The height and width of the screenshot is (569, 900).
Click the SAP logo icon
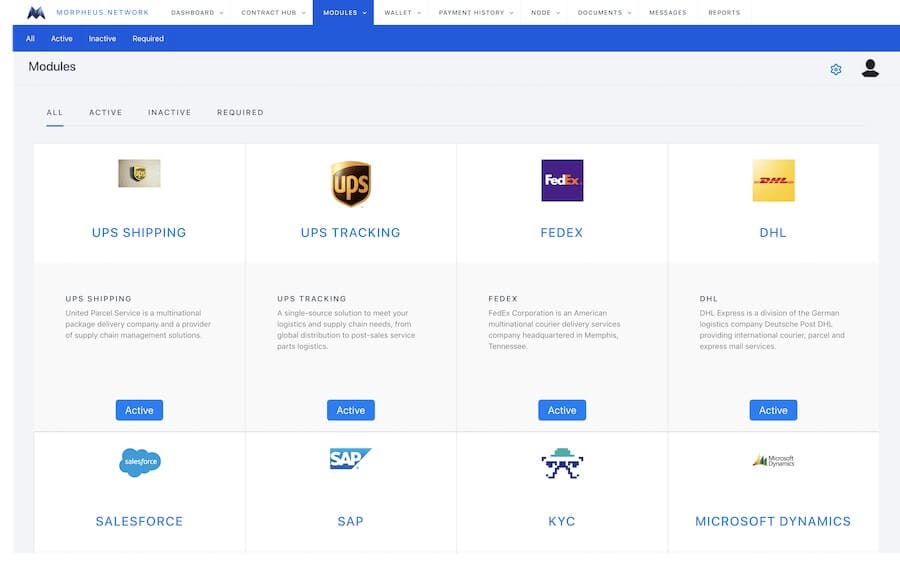tap(351, 460)
